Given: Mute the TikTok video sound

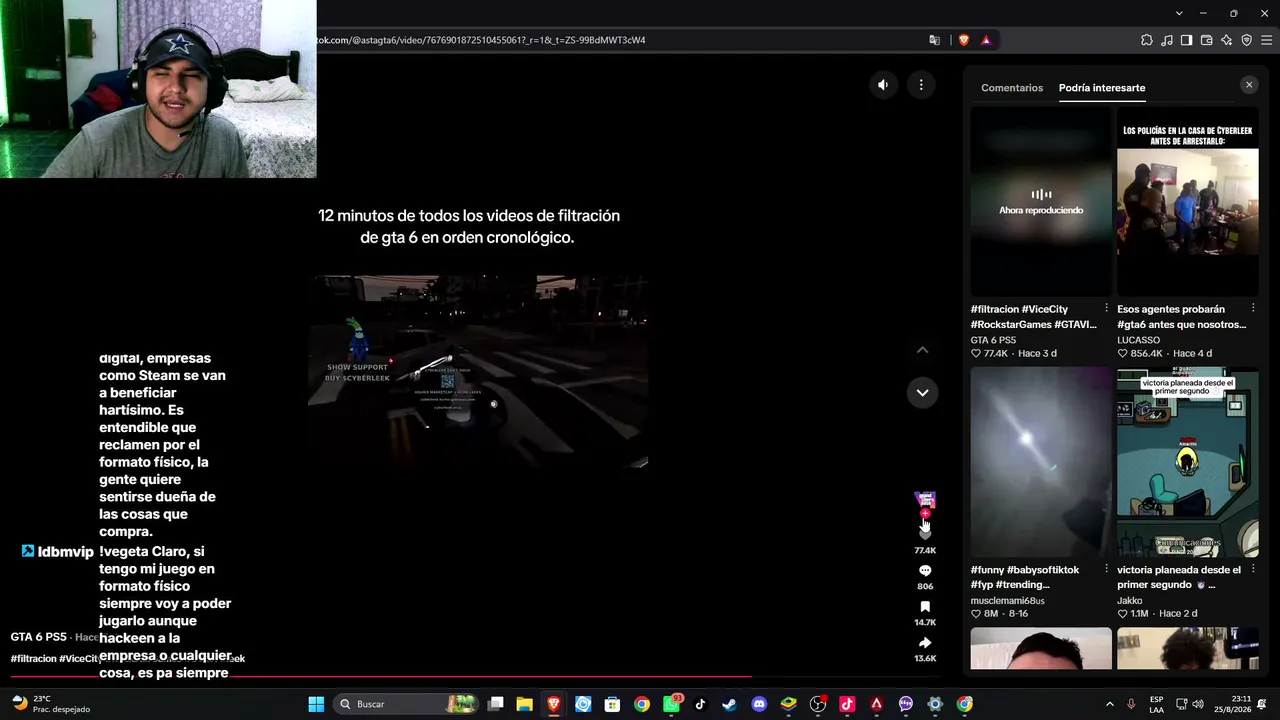Looking at the screenshot, I should coord(883,85).
